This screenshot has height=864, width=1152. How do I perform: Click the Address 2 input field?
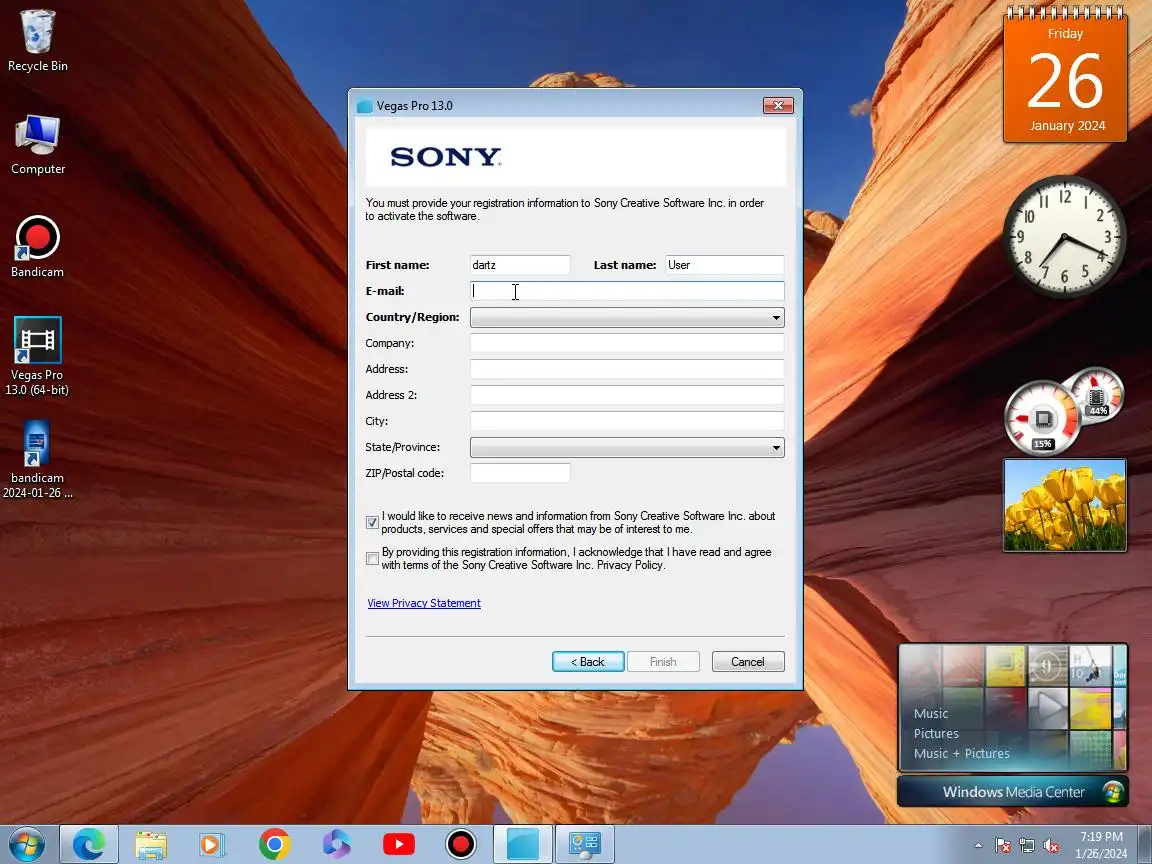(627, 395)
